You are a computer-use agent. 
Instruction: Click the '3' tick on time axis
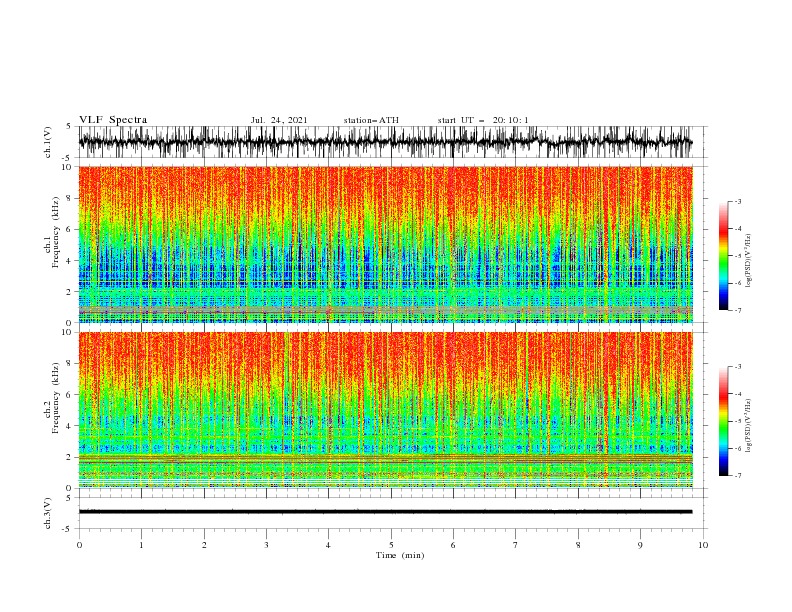tap(266, 545)
